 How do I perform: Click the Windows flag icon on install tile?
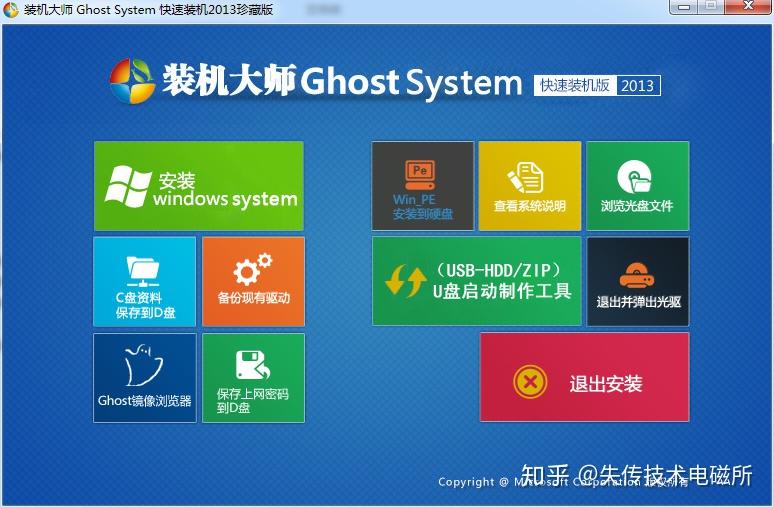127,186
